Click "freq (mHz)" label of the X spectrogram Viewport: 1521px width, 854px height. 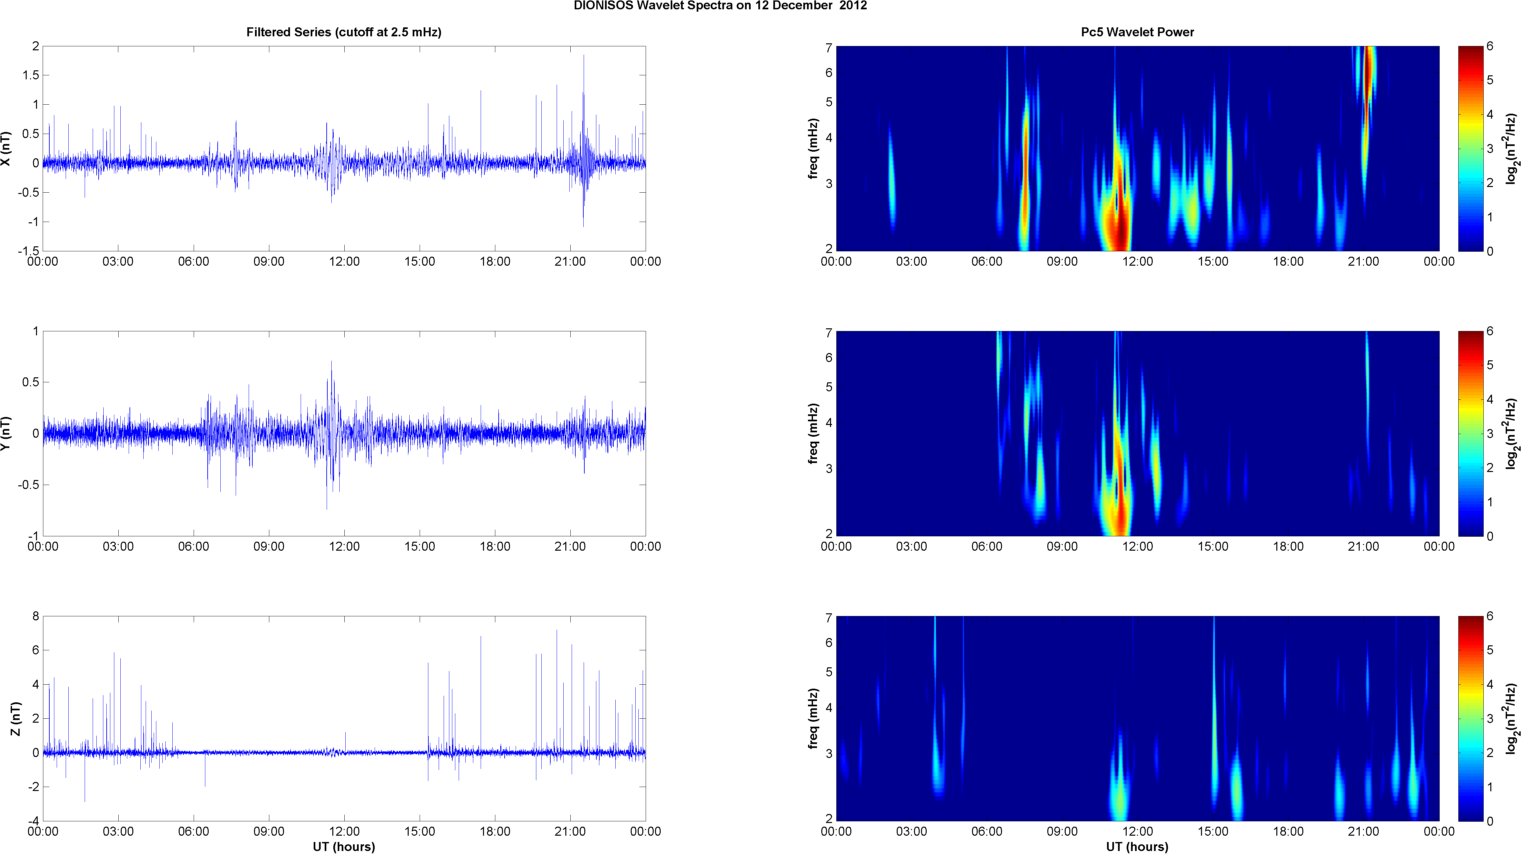pyautogui.click(x=814, y=148)
